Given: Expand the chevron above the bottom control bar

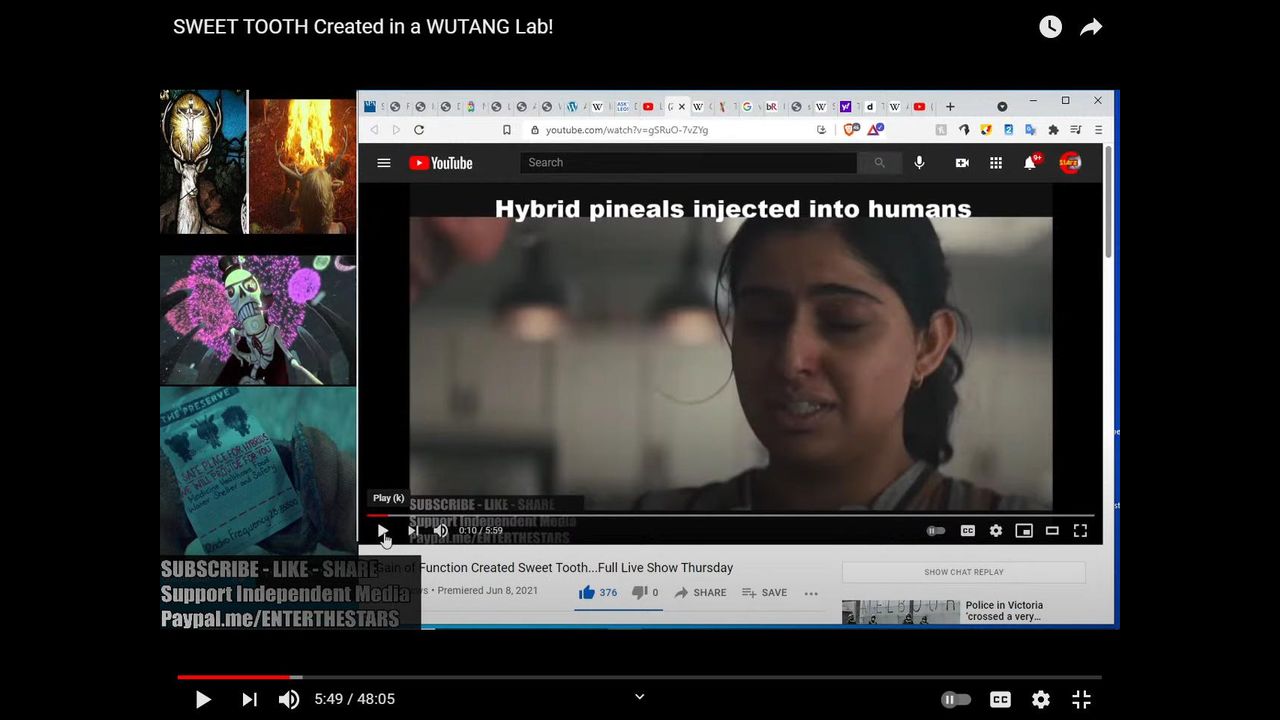Looking at the screenshot, I should (x=640, y=697).
